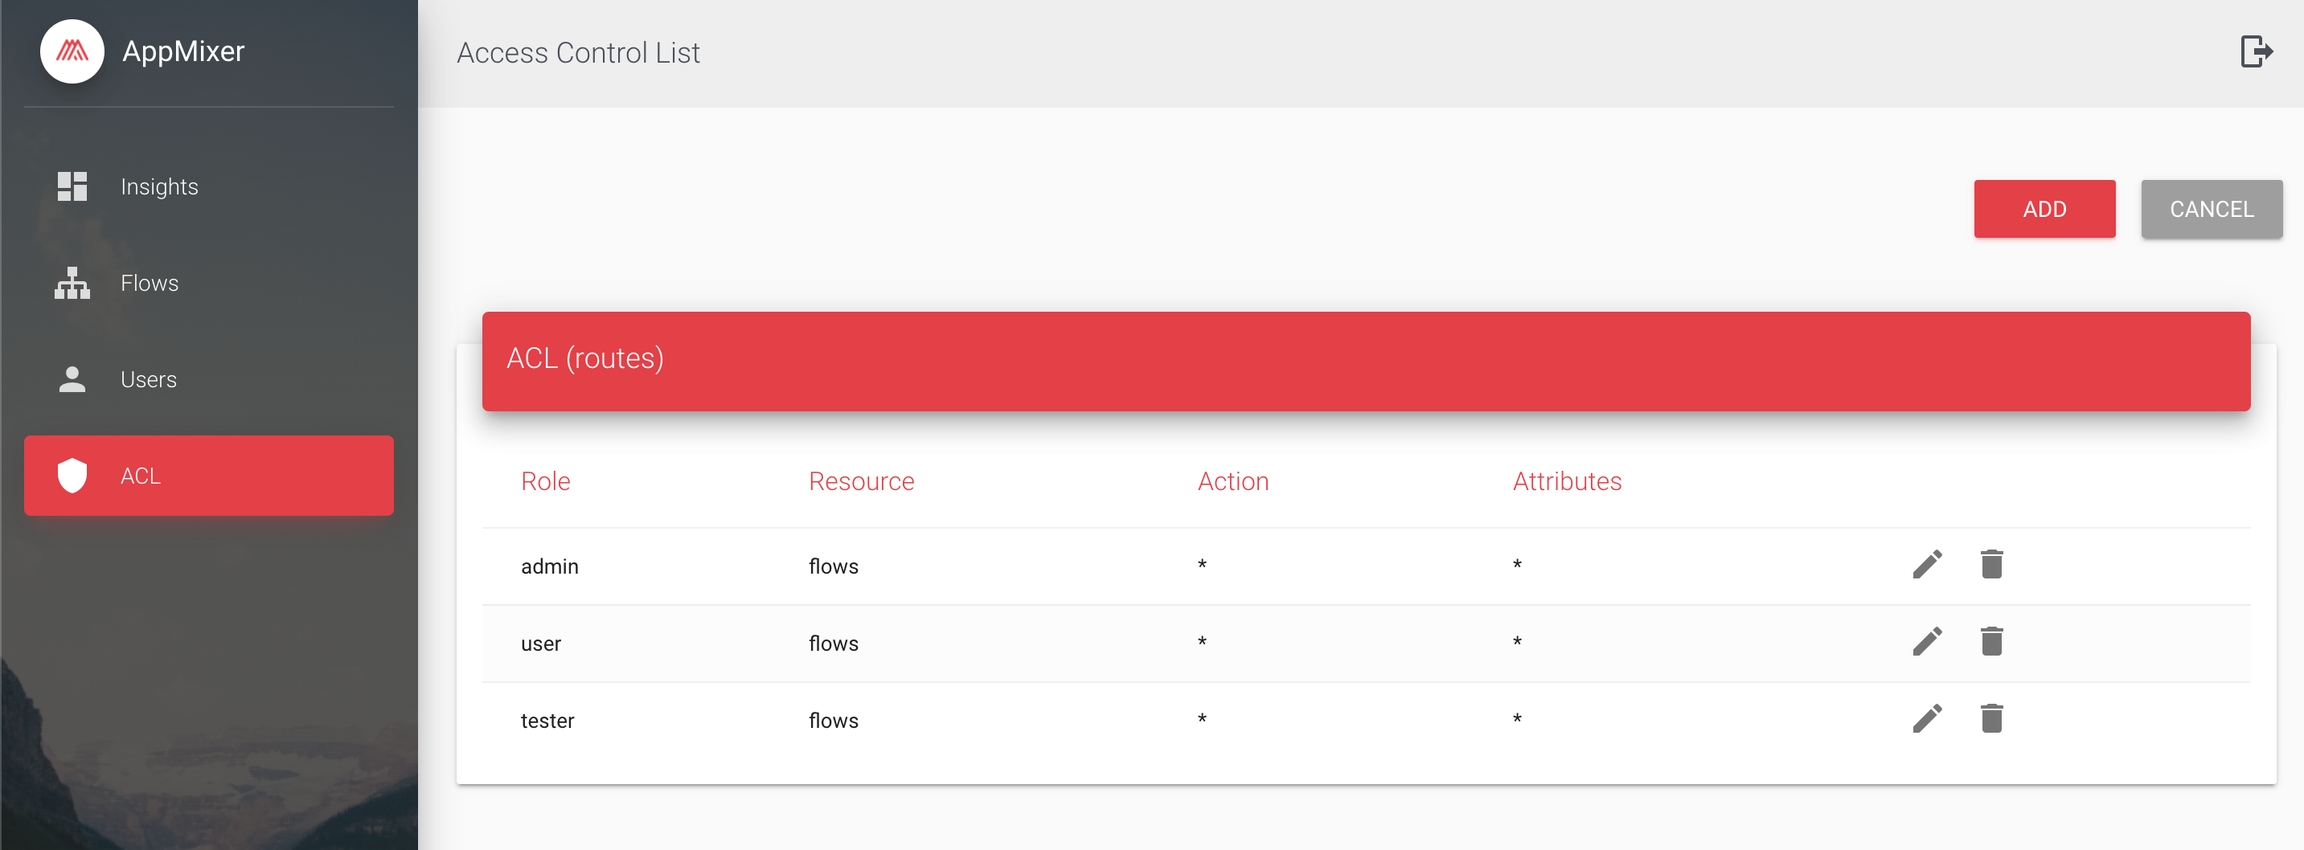The image size is (2304, 850).
Task: Delete the user role ACL rule
Action: click(1991, 642)
